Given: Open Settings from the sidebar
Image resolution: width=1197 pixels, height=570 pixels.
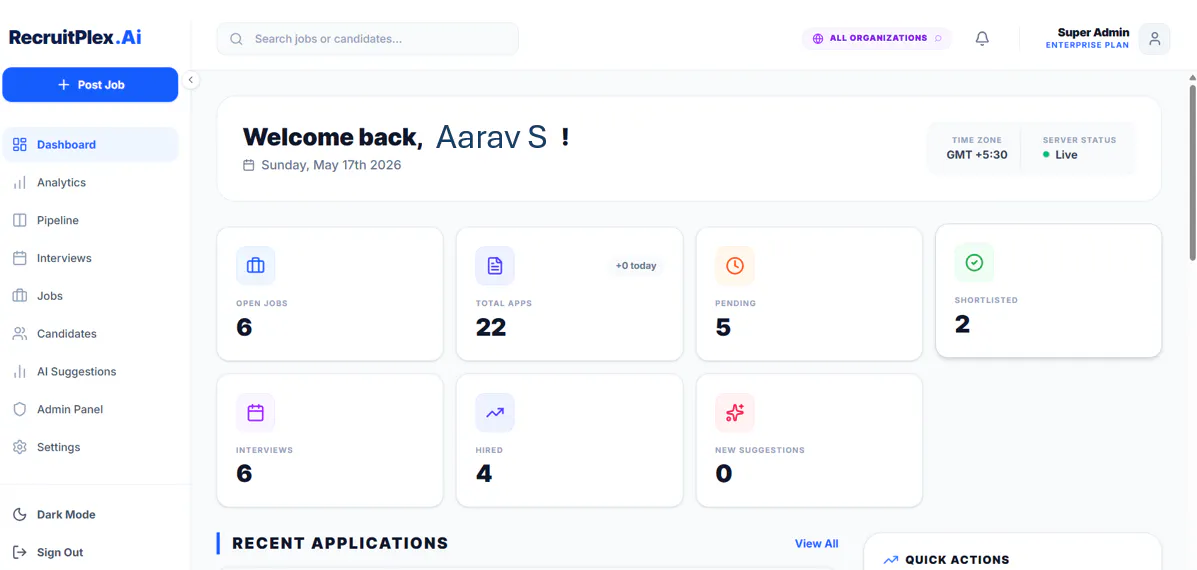Looking at the screenshot, I should click(x=90, y=447).
